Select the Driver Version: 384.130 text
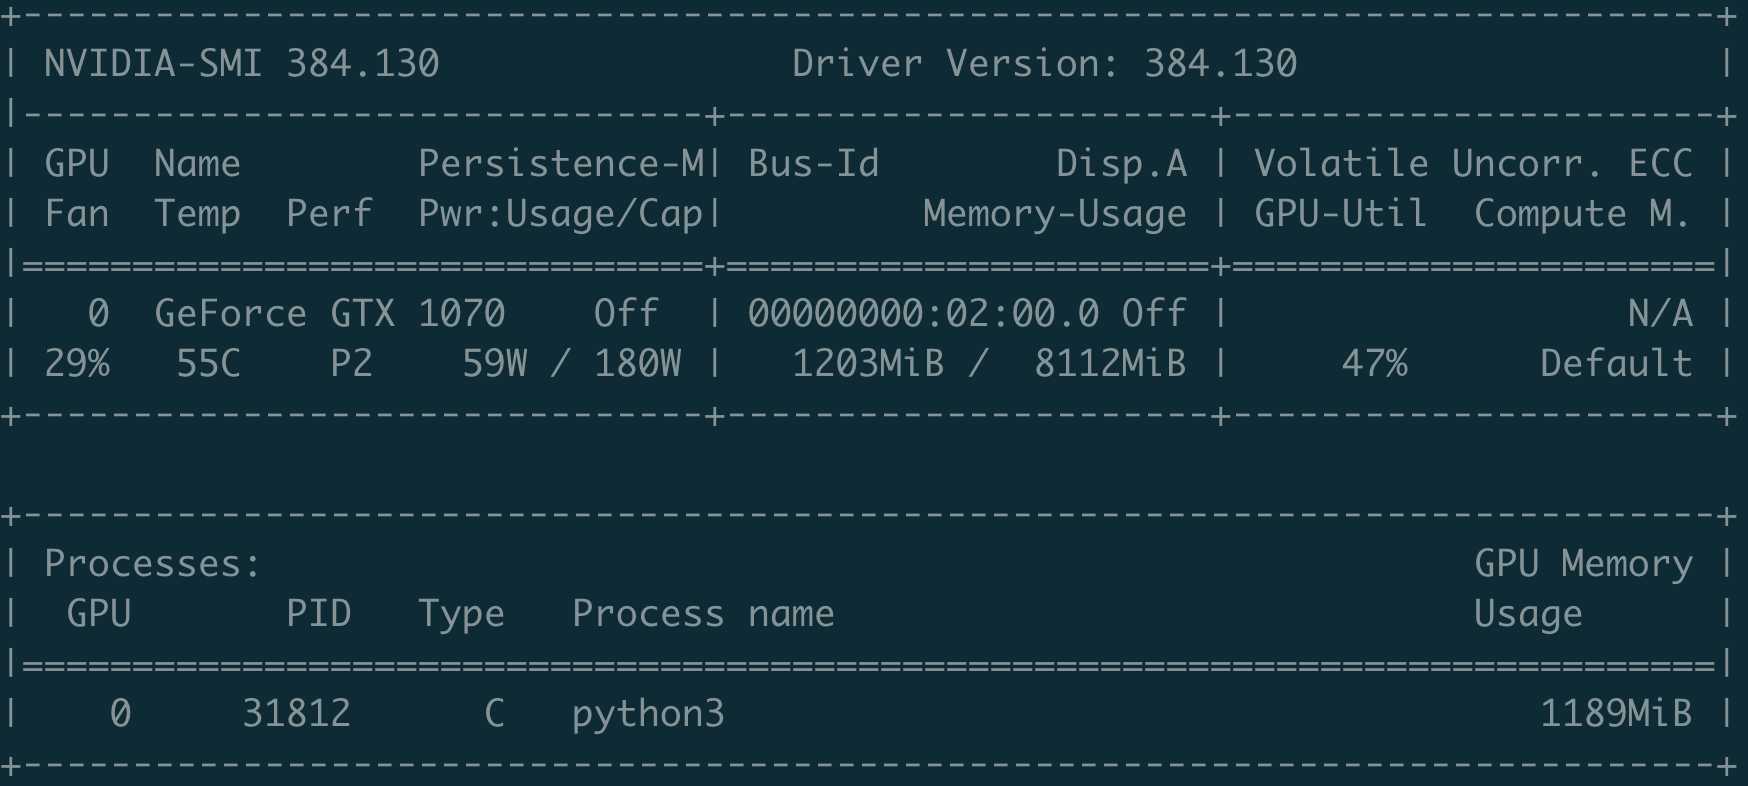Viewport: 1748px width, 786px height. click(x=1044, y=64)
